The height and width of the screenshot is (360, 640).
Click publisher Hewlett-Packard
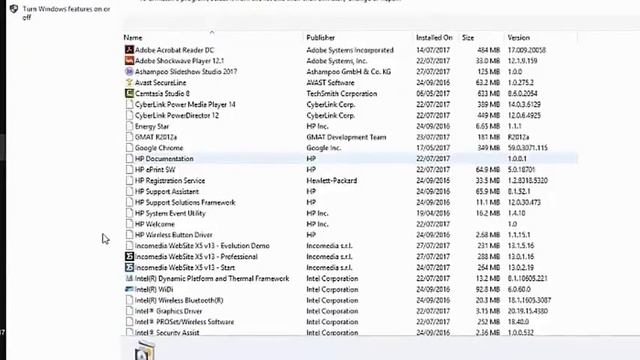pos(331,180)
